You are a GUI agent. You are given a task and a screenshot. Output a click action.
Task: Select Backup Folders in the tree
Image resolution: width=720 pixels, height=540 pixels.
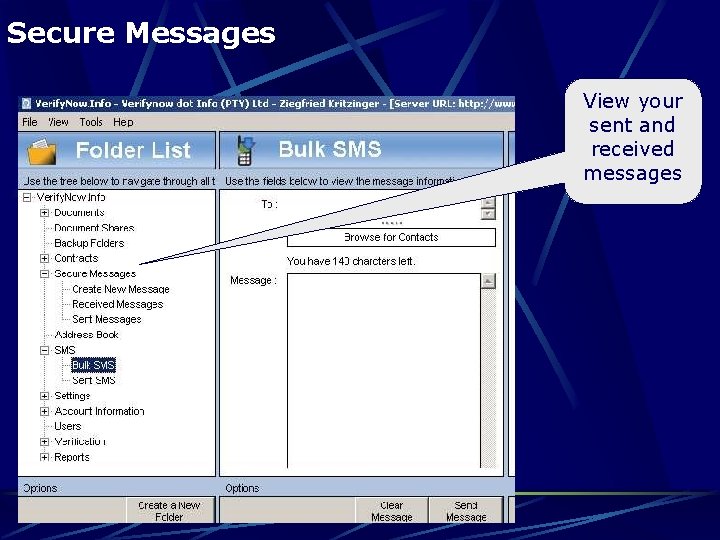pos(89,243)
